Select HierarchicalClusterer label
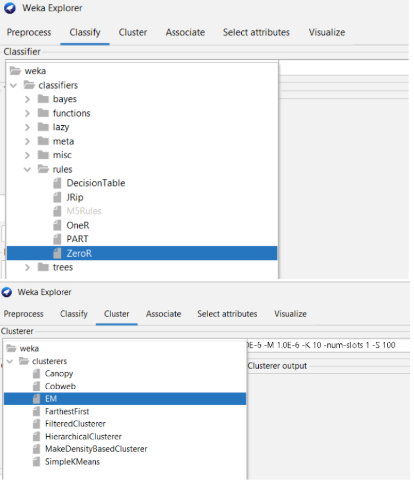The width and height of the screenshot is (414, 485). pyautogui.click(x=83, y=436)
